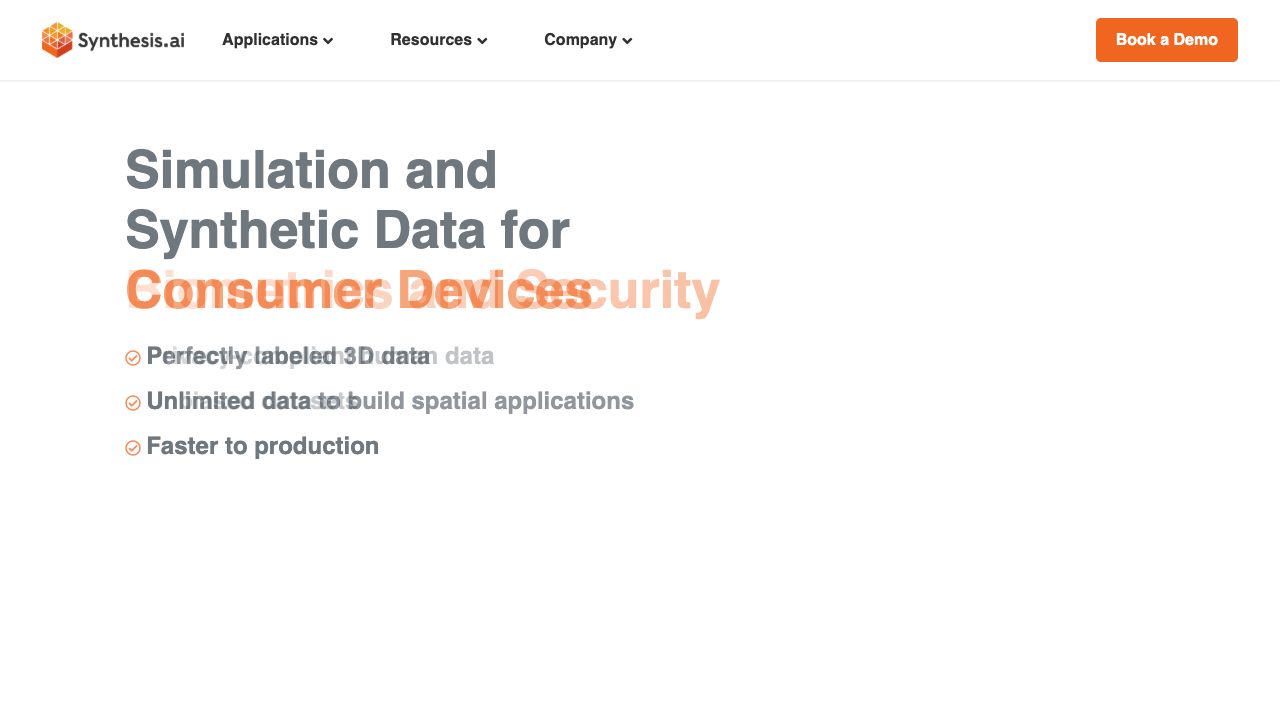This screenshot has width=1280, height=720.
Task: Click the Synthesis.ai cube logo icon
Action: tap(57, 40)
